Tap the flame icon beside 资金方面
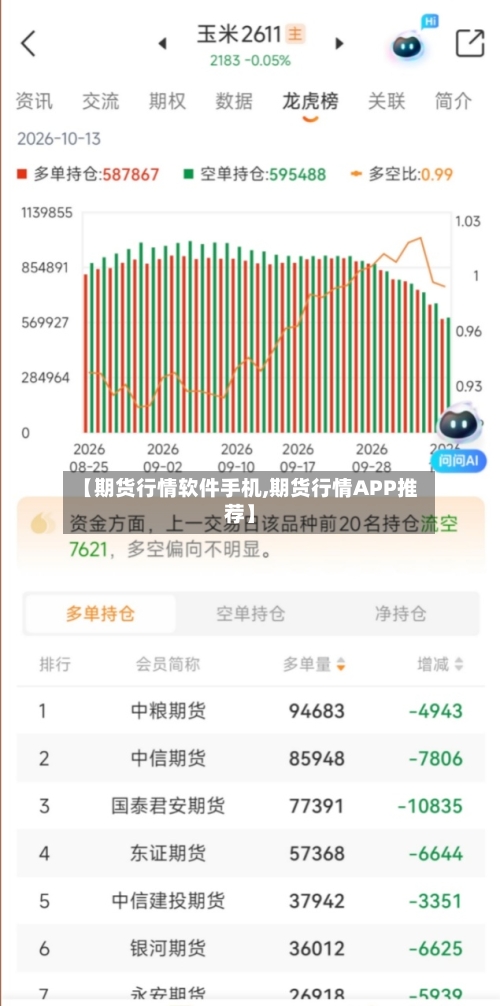This screenshot has height=1006, width=500. [43, 523]
